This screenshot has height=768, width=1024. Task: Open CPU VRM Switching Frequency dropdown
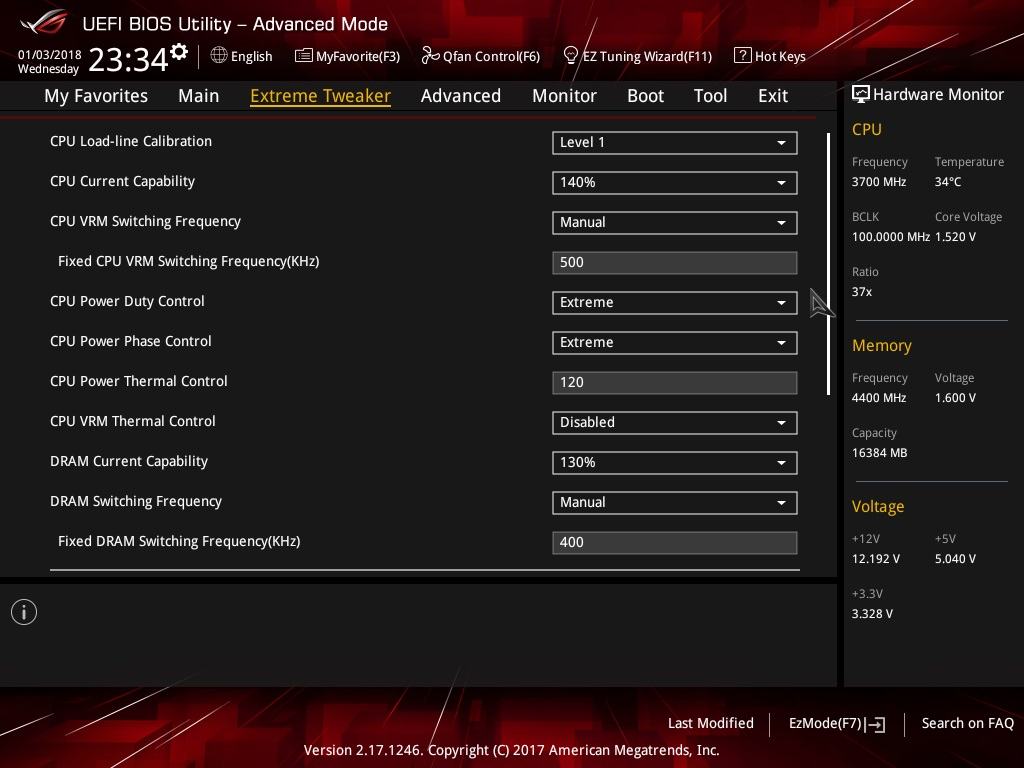pyautogui.click(x=675, y=222)
